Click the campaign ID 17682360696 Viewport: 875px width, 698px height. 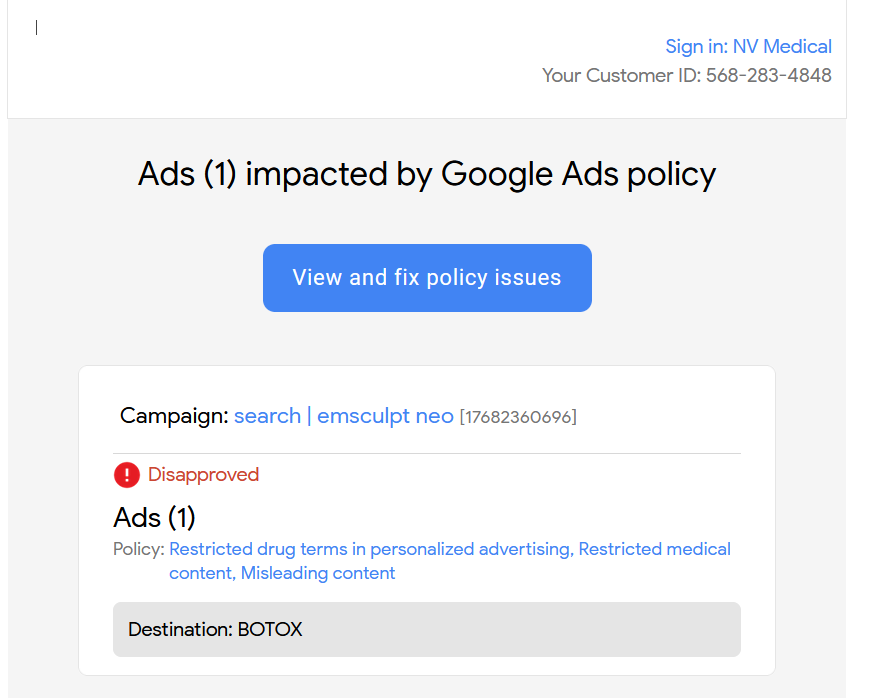518,417
